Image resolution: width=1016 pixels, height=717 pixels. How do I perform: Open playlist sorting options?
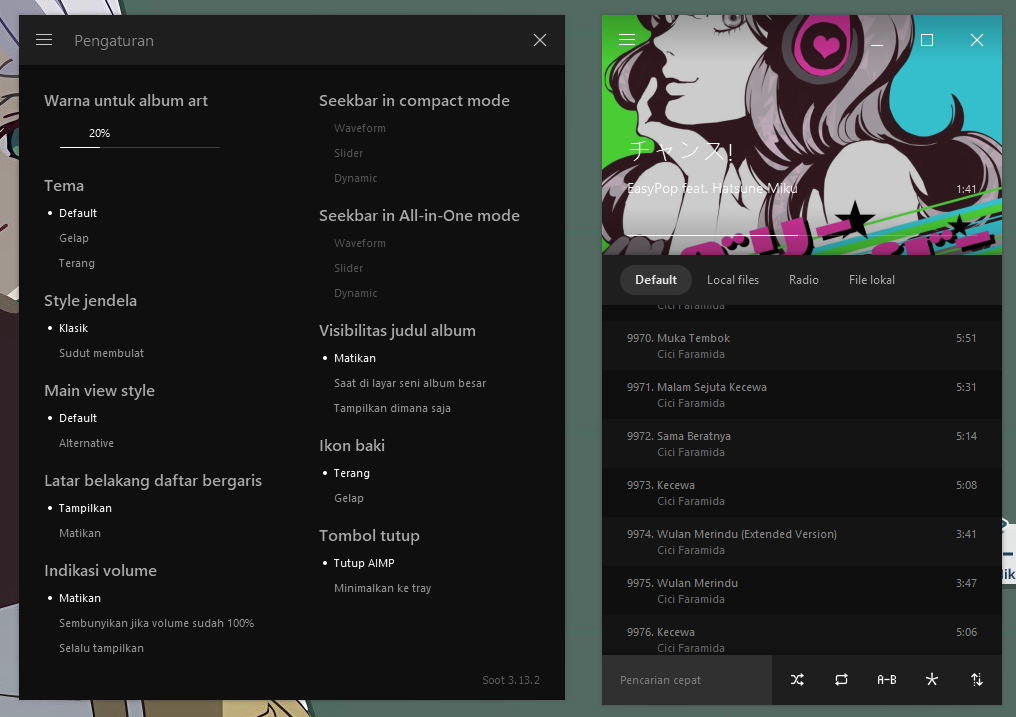click(x=976, y=679)
